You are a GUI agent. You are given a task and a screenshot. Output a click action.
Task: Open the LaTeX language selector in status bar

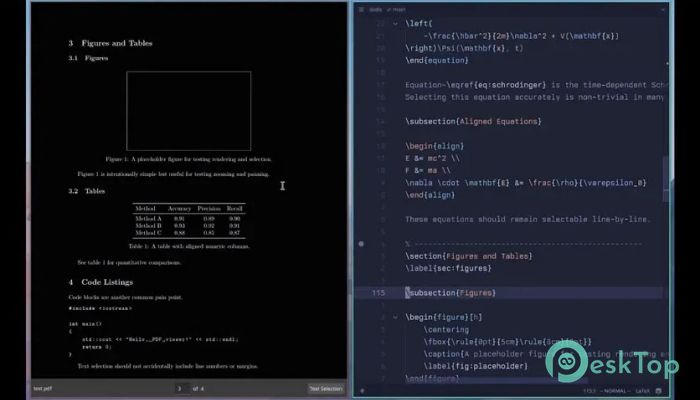coord(642,391)
